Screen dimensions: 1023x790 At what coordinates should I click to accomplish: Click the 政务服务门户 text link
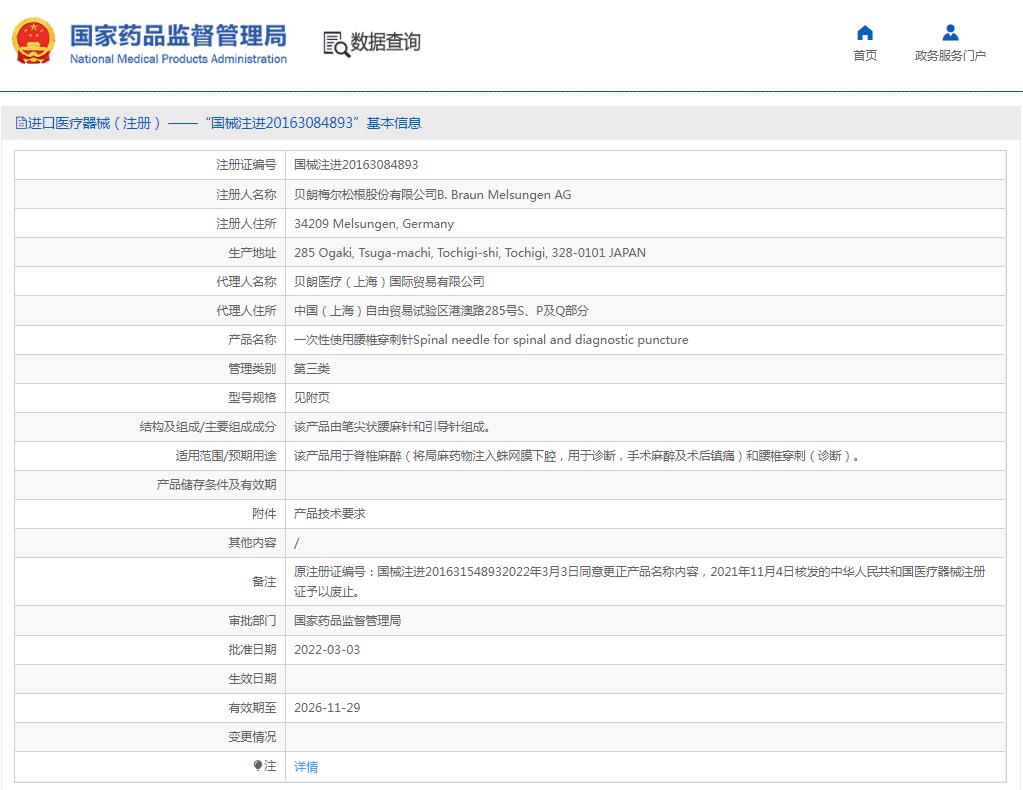coord(950,55)
